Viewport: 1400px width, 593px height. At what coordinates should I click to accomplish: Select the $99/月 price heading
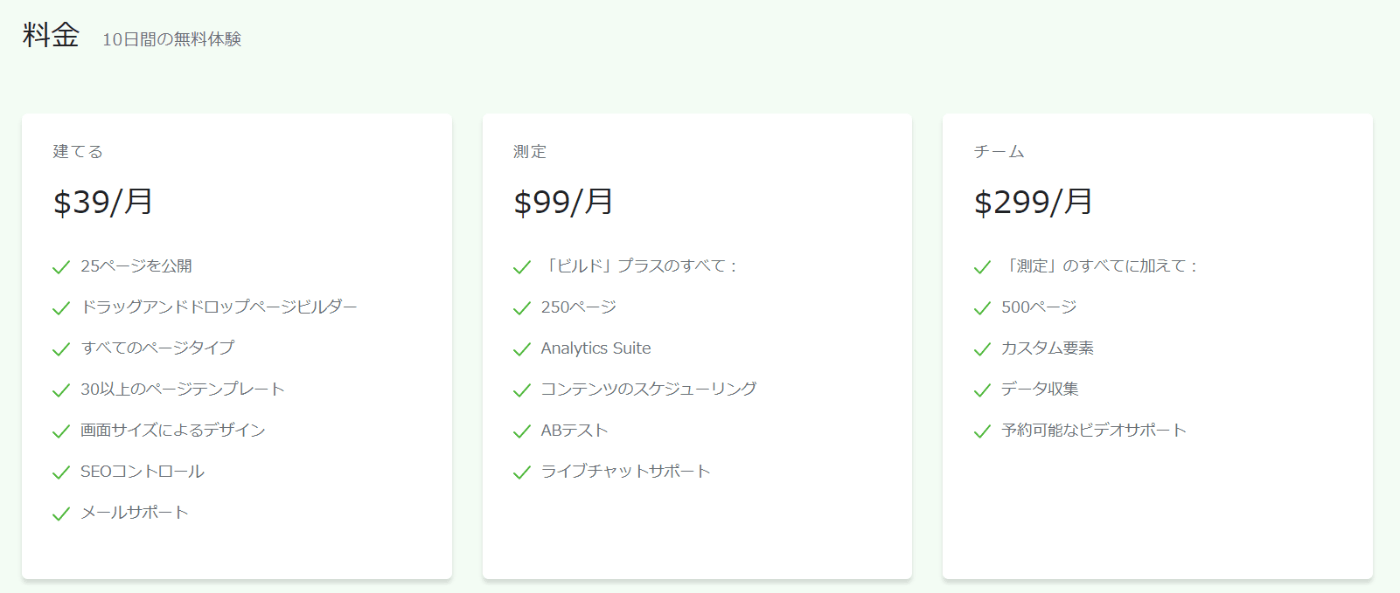563,202
